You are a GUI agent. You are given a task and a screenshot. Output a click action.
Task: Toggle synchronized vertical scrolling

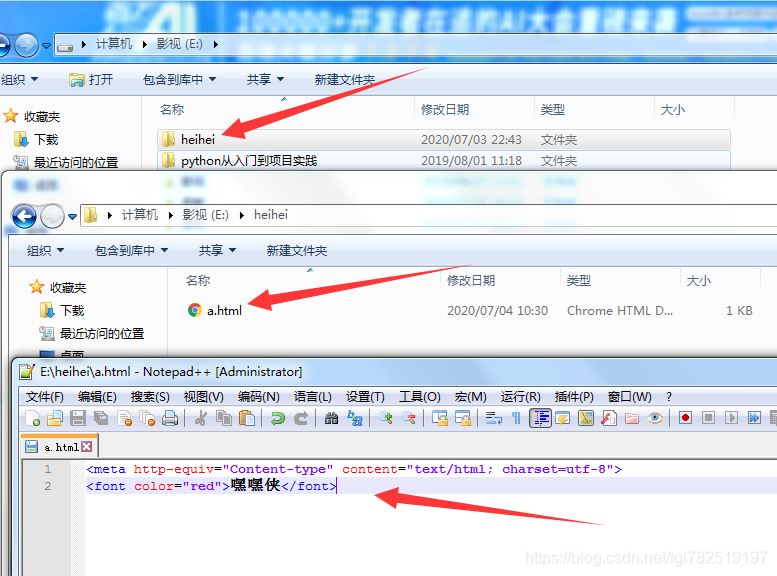[440, 418]
